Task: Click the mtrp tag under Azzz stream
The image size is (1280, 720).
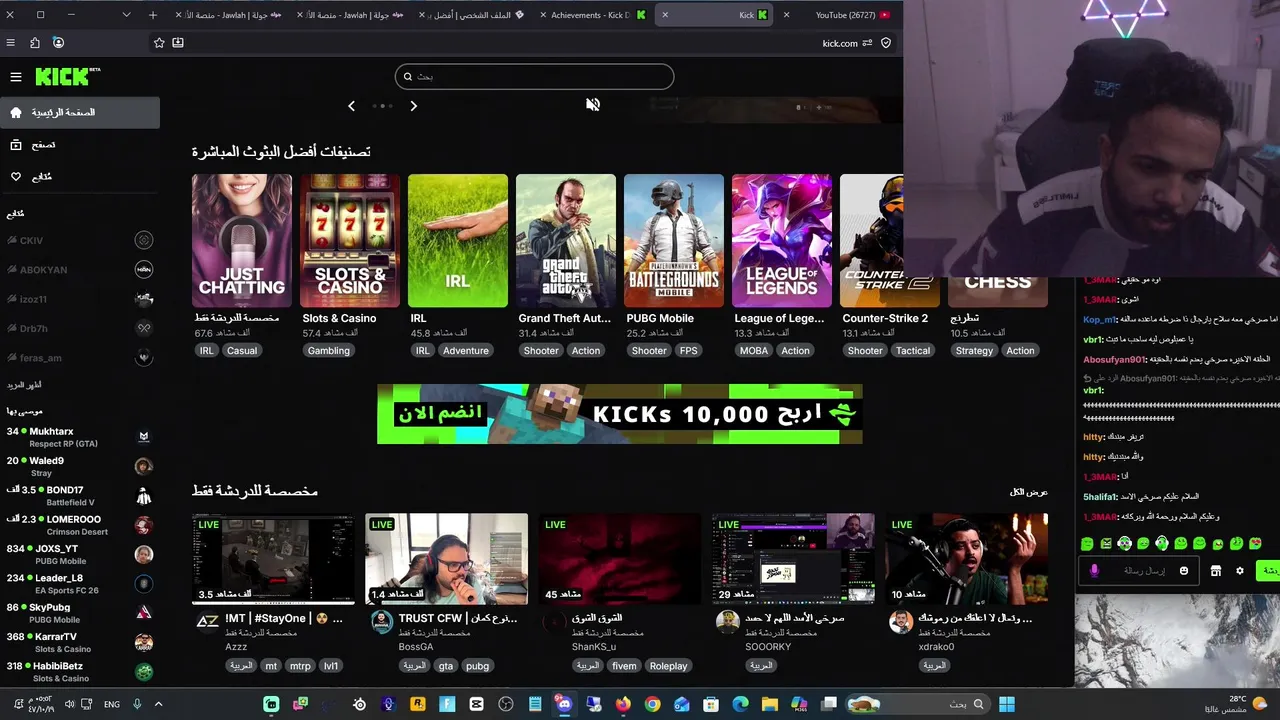Action: (300, 666)
